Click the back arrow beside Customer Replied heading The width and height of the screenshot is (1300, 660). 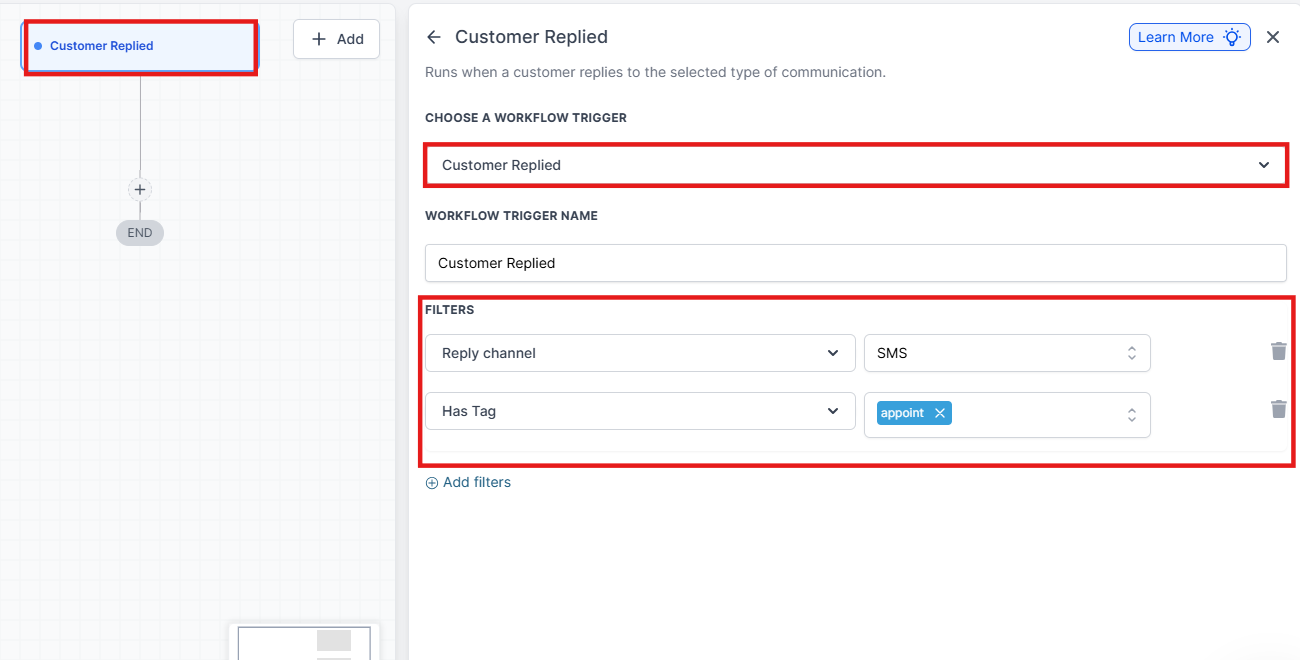433,37
